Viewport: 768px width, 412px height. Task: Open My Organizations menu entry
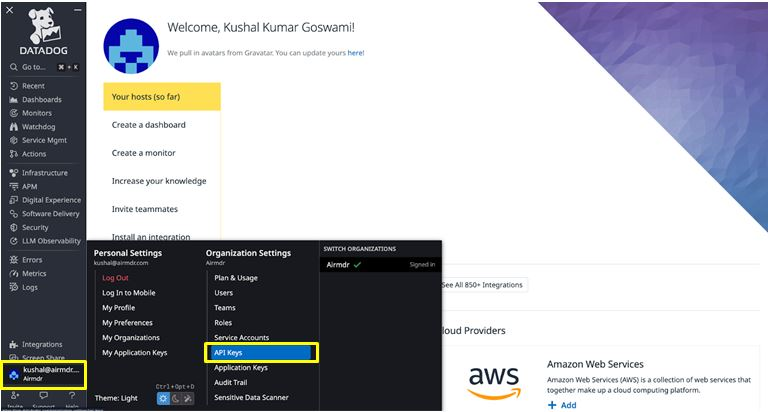(x=131, y=338)
